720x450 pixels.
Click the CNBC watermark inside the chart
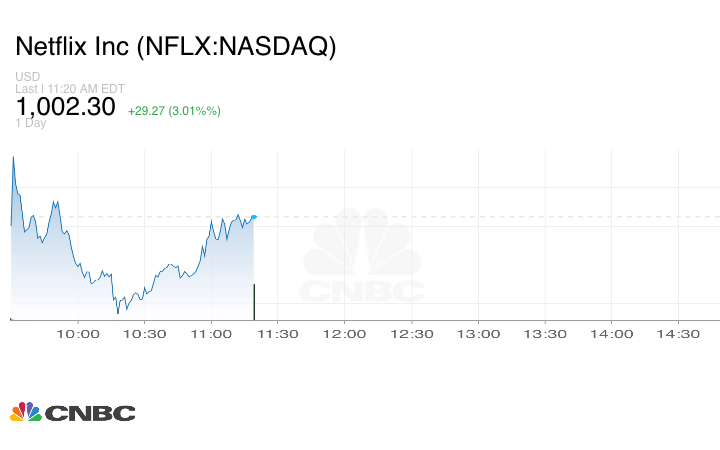coord(363,258)
